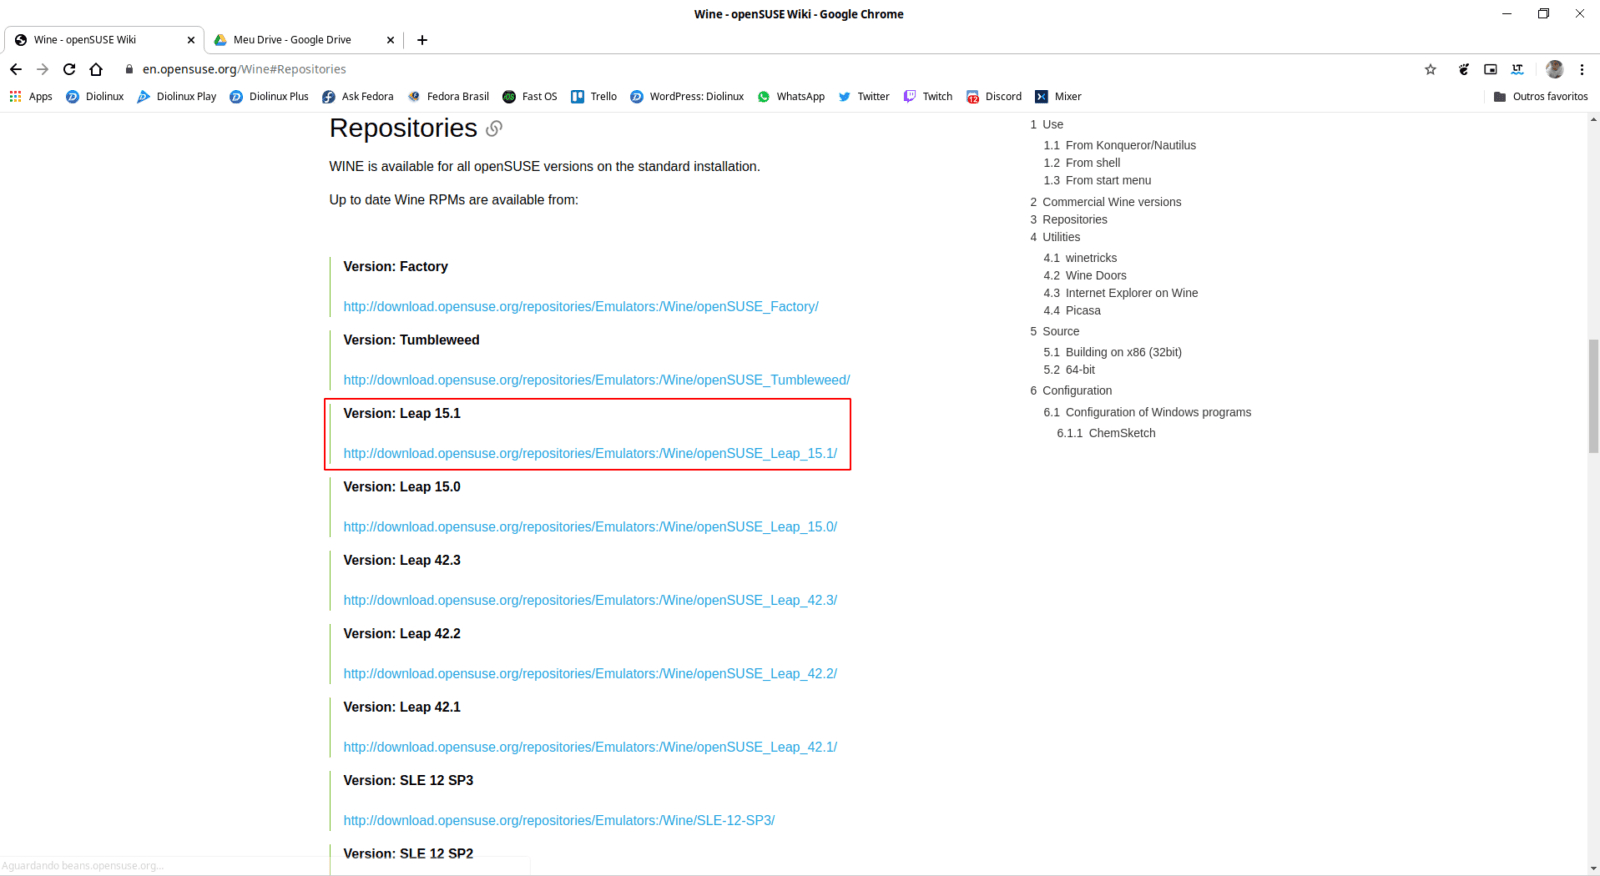The image size is (1600, 876).
Task: Jump to '3 Repositories' in contents
Action: 1069,220
